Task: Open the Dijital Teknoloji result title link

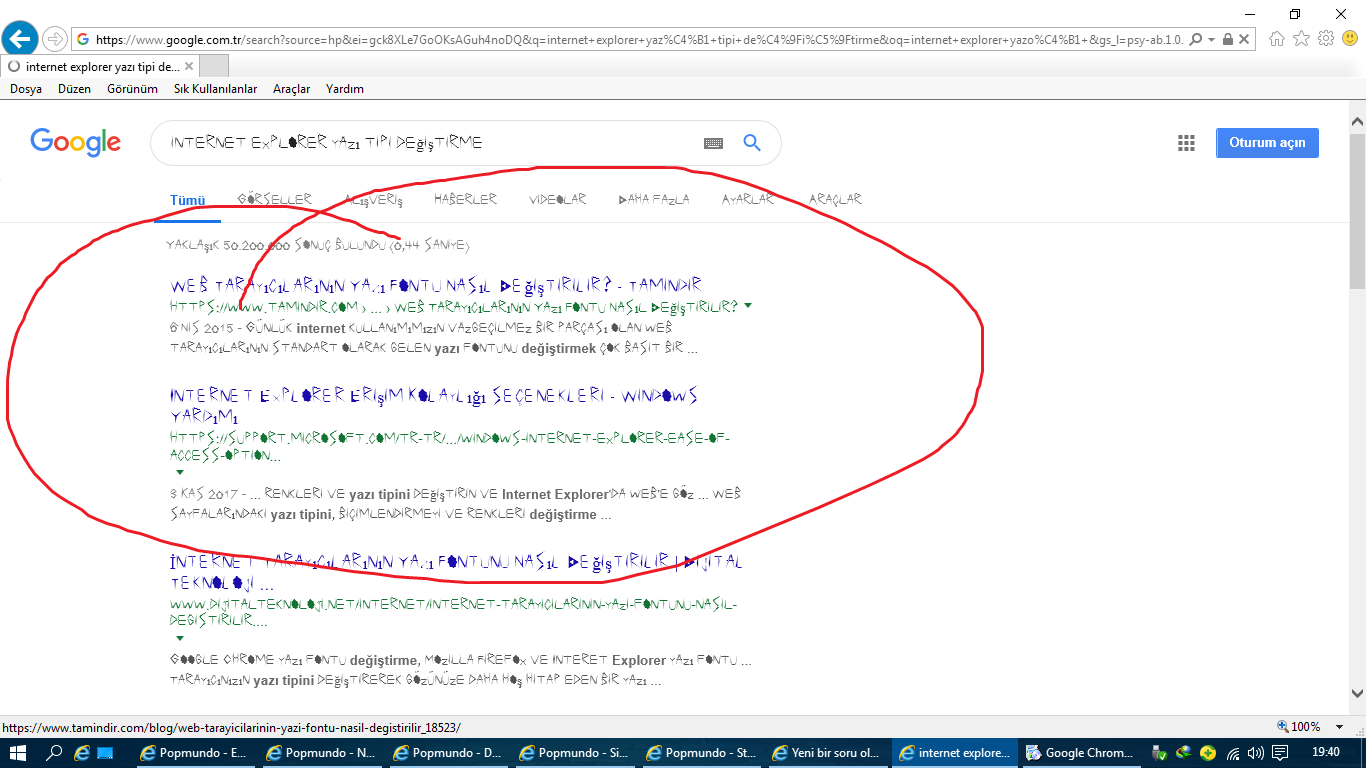Action: (x=456, y=573)
